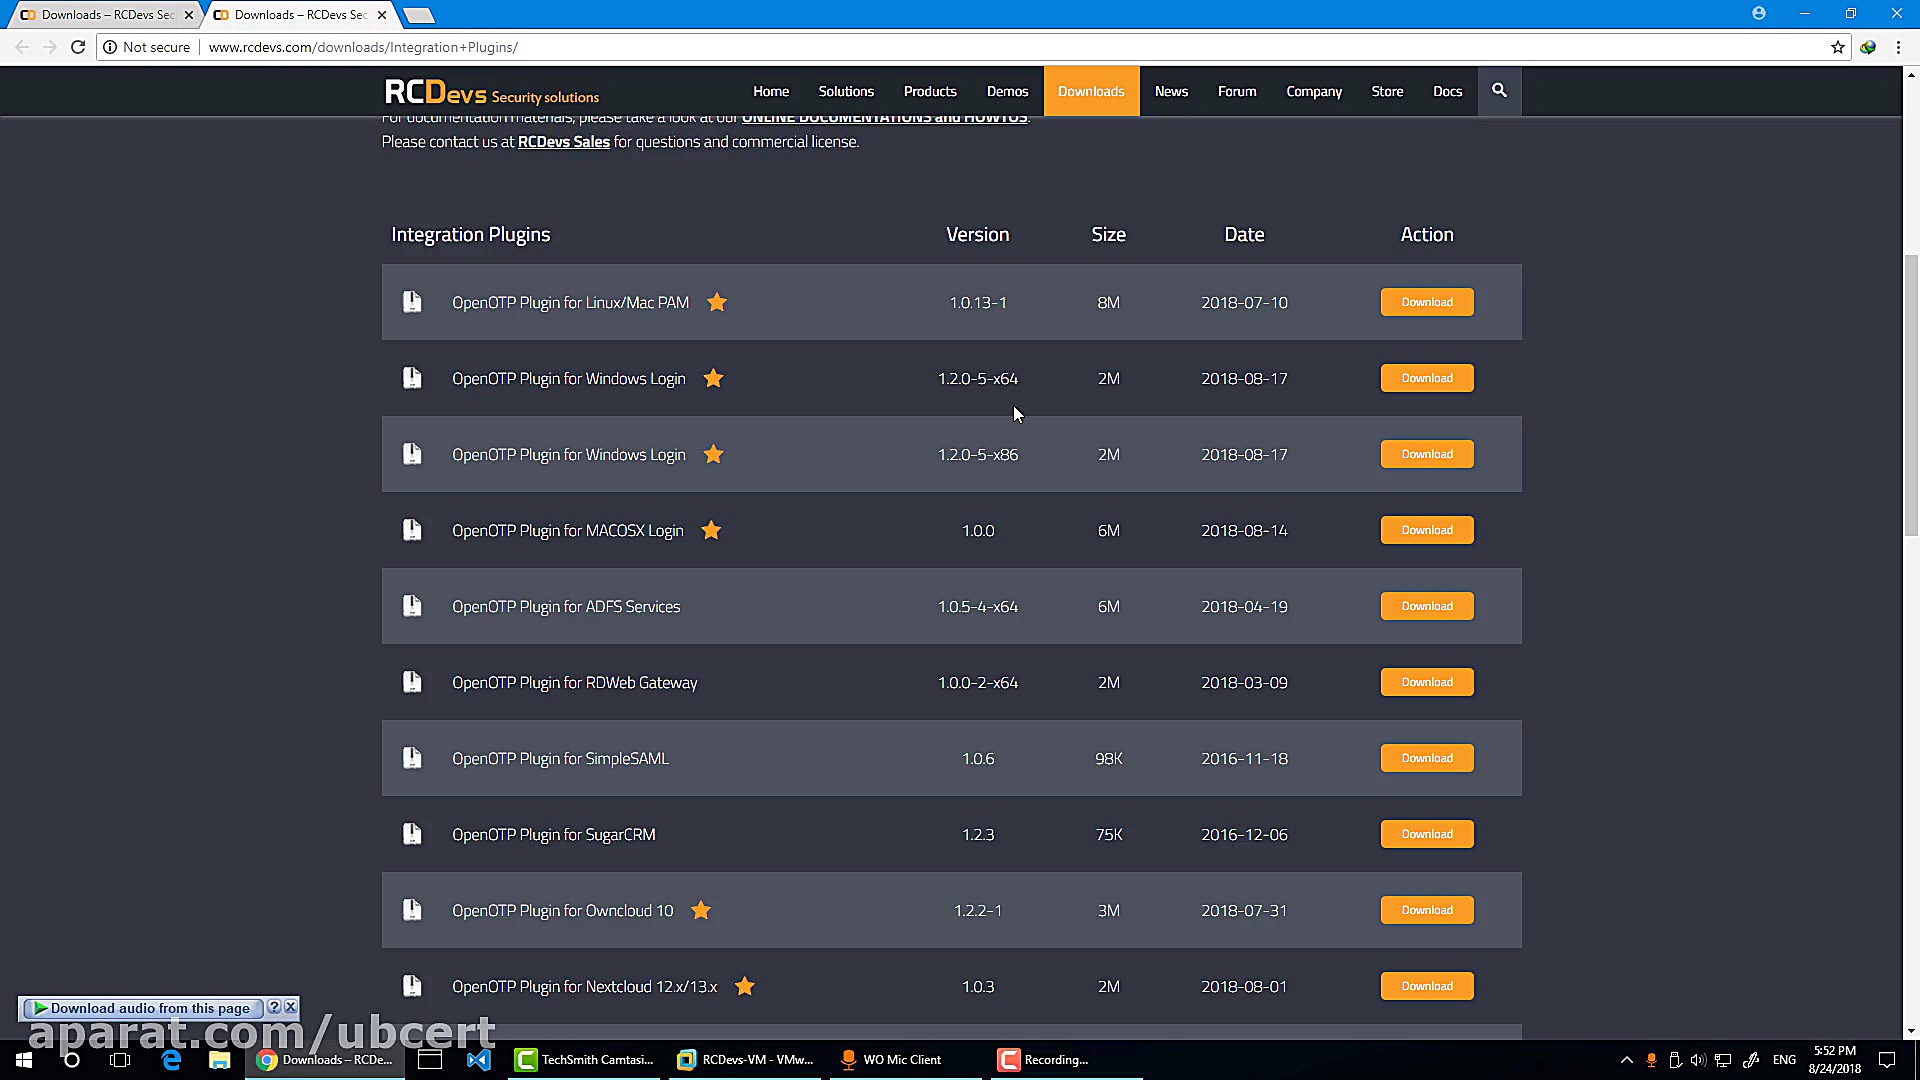Click star next to Linux/Mac PAM plugin

pos(717,302)
